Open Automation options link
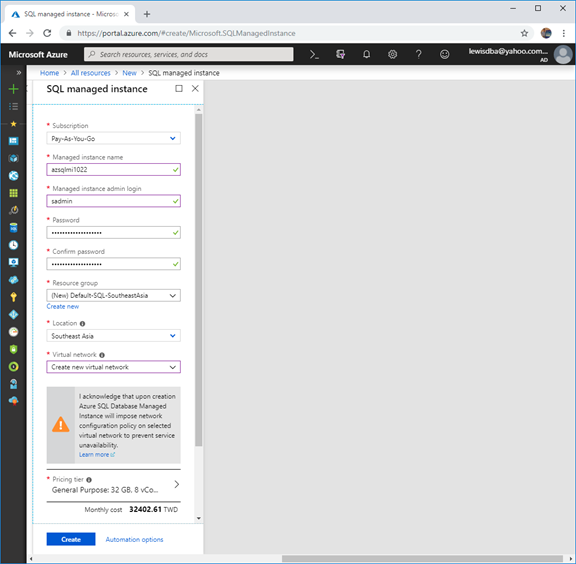The image size is (576, 564). 134,539
